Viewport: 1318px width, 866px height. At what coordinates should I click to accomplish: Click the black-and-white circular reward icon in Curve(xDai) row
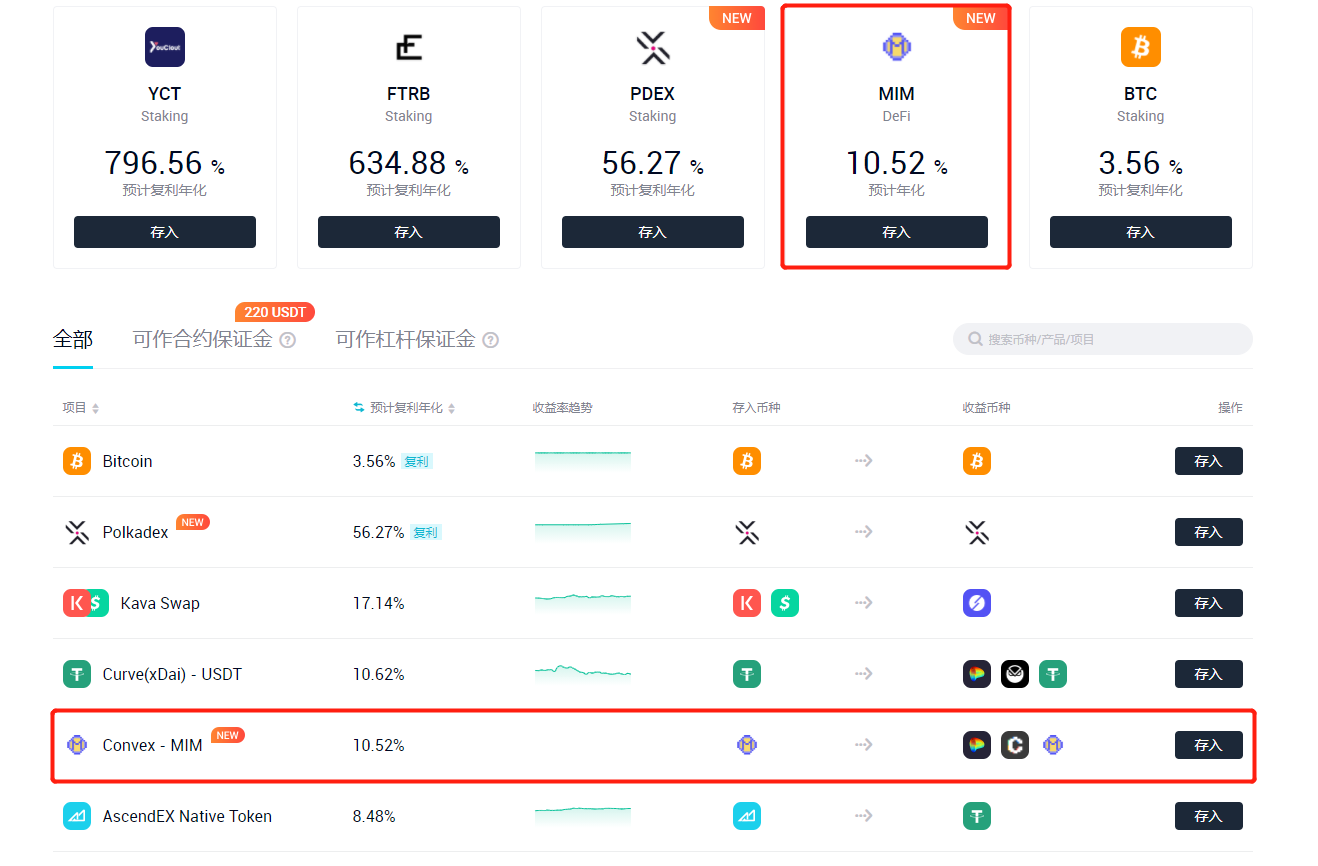click(x=1015, y=674)
